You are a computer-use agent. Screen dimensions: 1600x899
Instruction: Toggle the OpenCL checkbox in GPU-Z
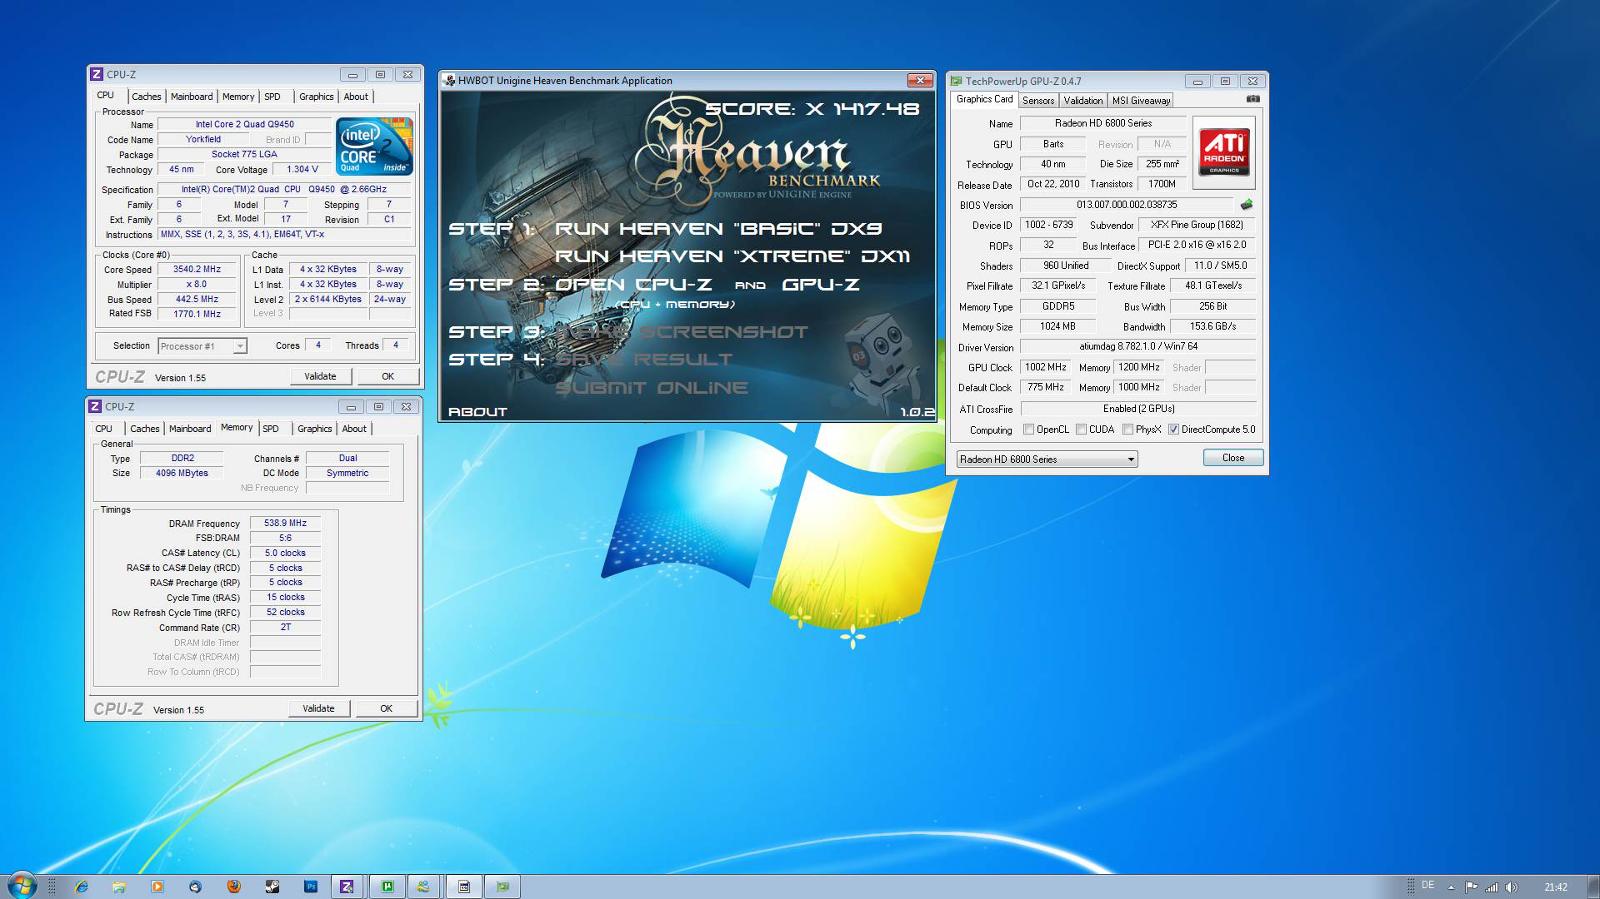coord(1028,429)
